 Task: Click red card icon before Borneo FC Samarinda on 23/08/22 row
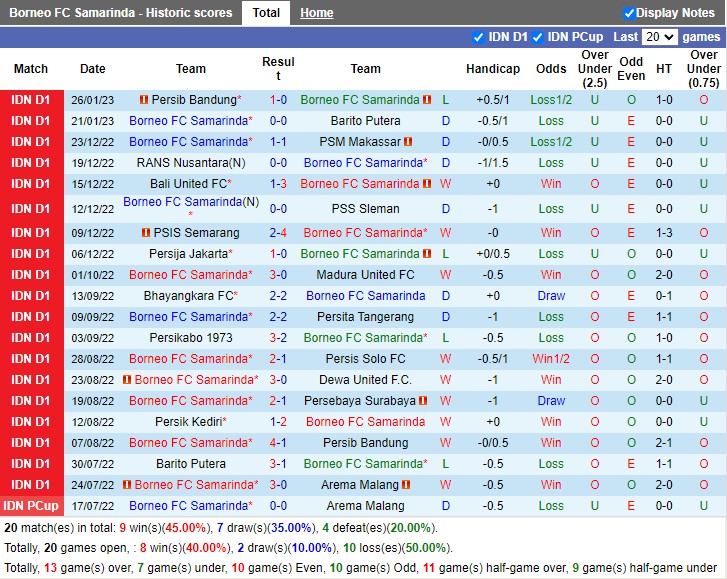coord(127,380)
